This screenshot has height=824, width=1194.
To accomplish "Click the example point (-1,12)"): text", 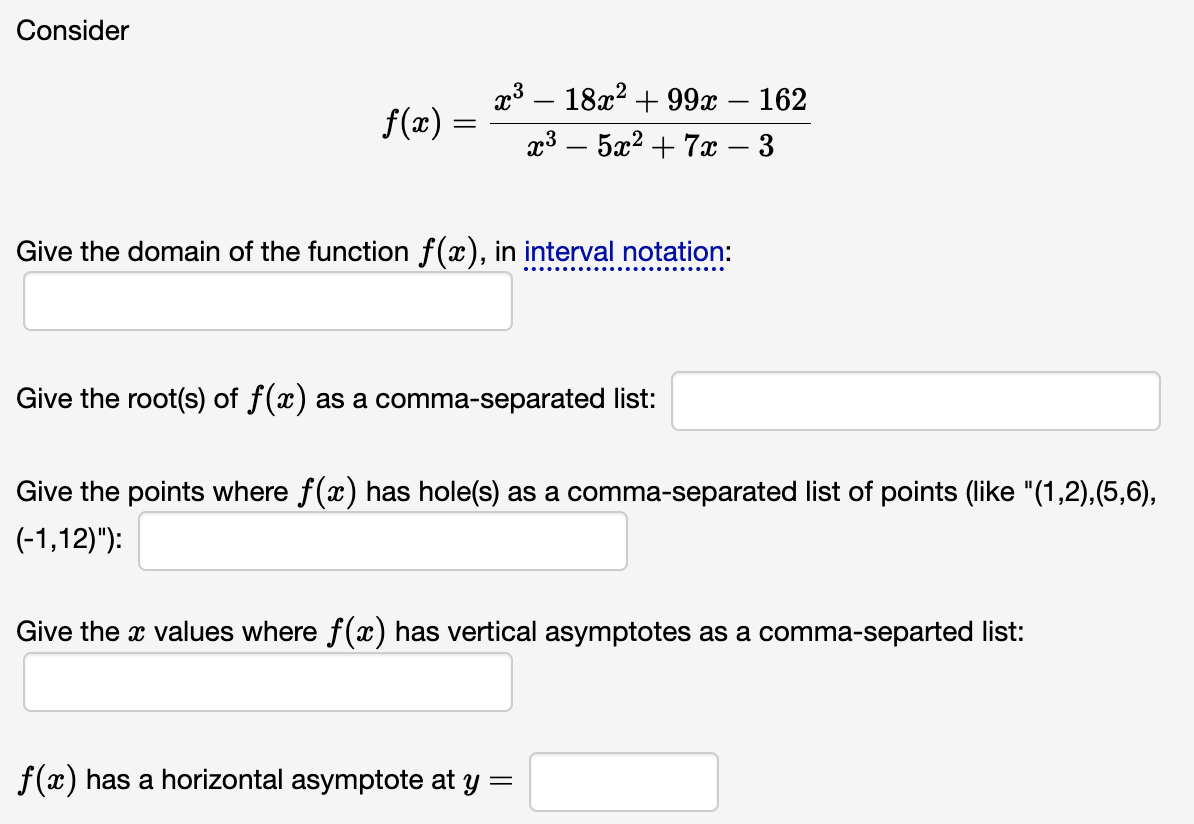I will (69, 539).
